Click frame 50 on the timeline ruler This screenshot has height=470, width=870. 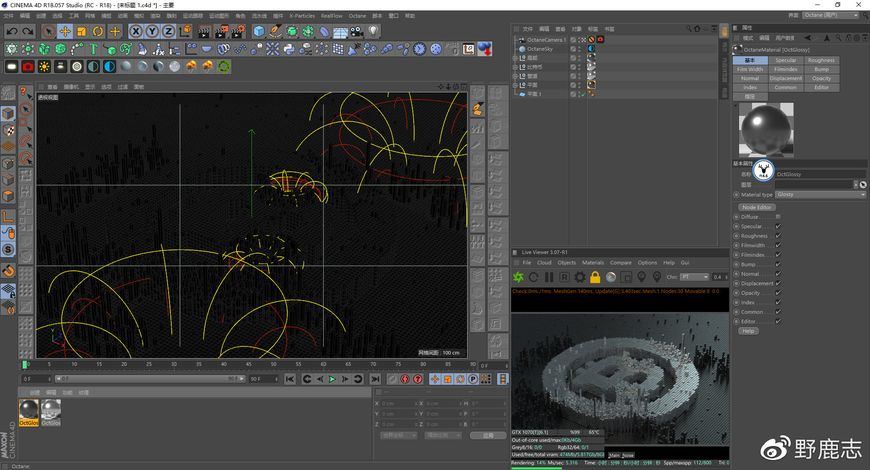pyautogui.click(x=274, y=365)
